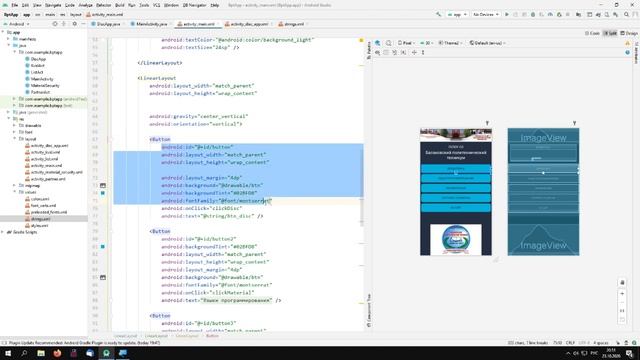The height and width of the screenshot is (360, 640).
Task: Open the No Devices dropdown
Action: point(486,14)
